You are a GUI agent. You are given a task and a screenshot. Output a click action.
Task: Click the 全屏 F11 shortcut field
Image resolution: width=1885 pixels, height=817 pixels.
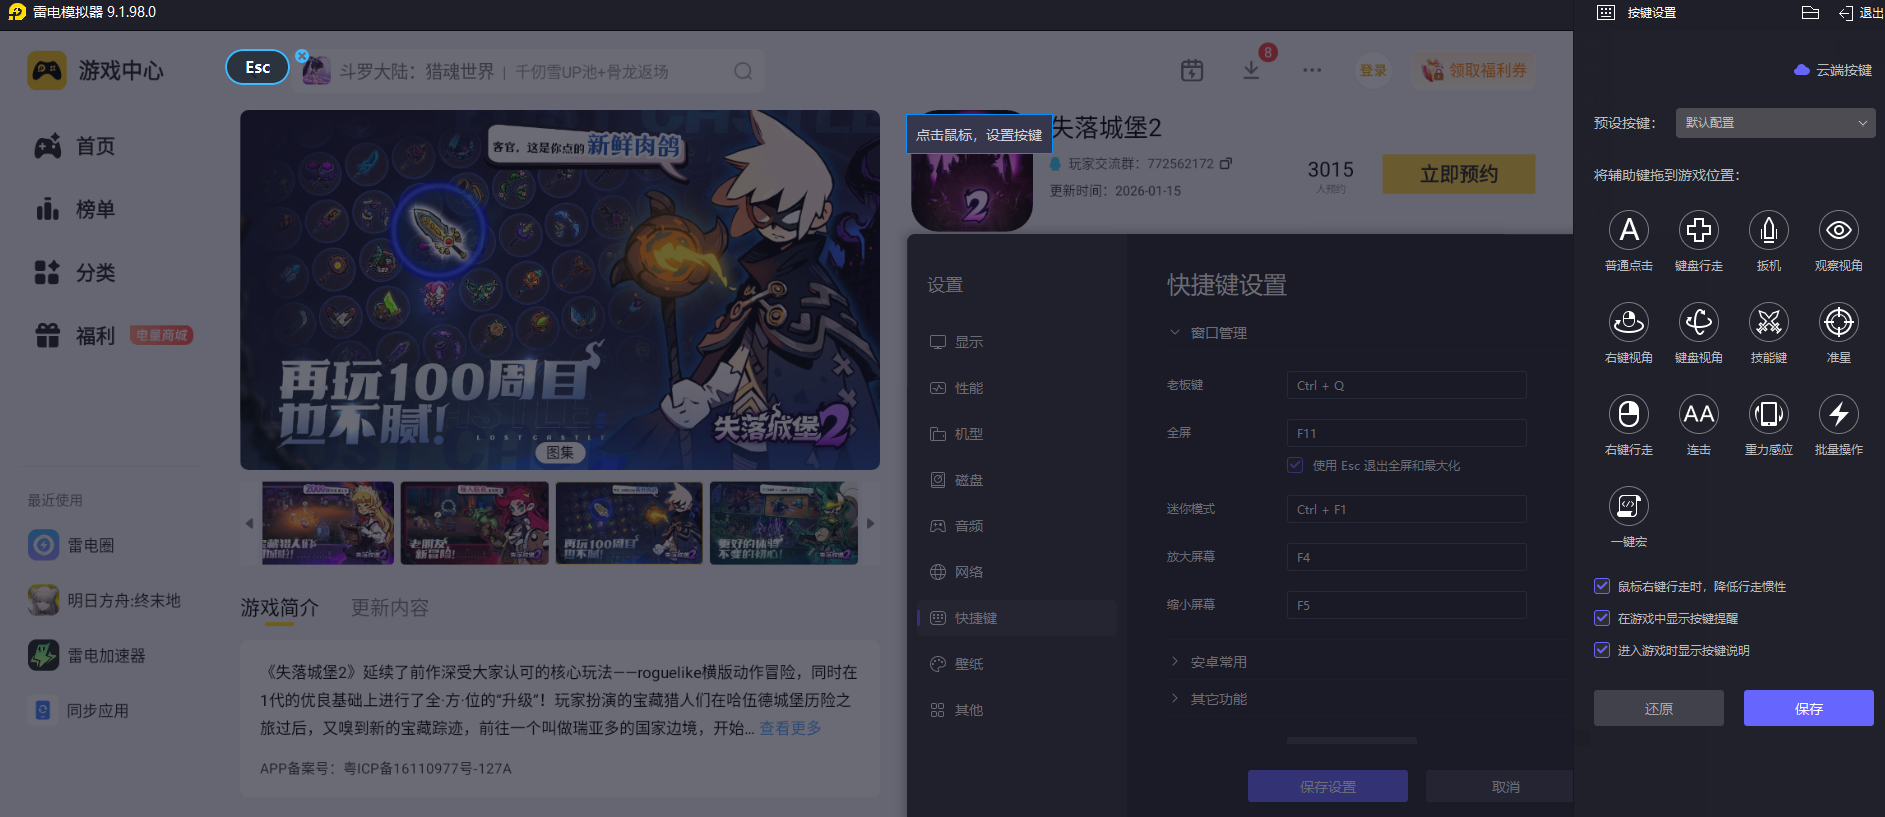(x=1407, y=433)
